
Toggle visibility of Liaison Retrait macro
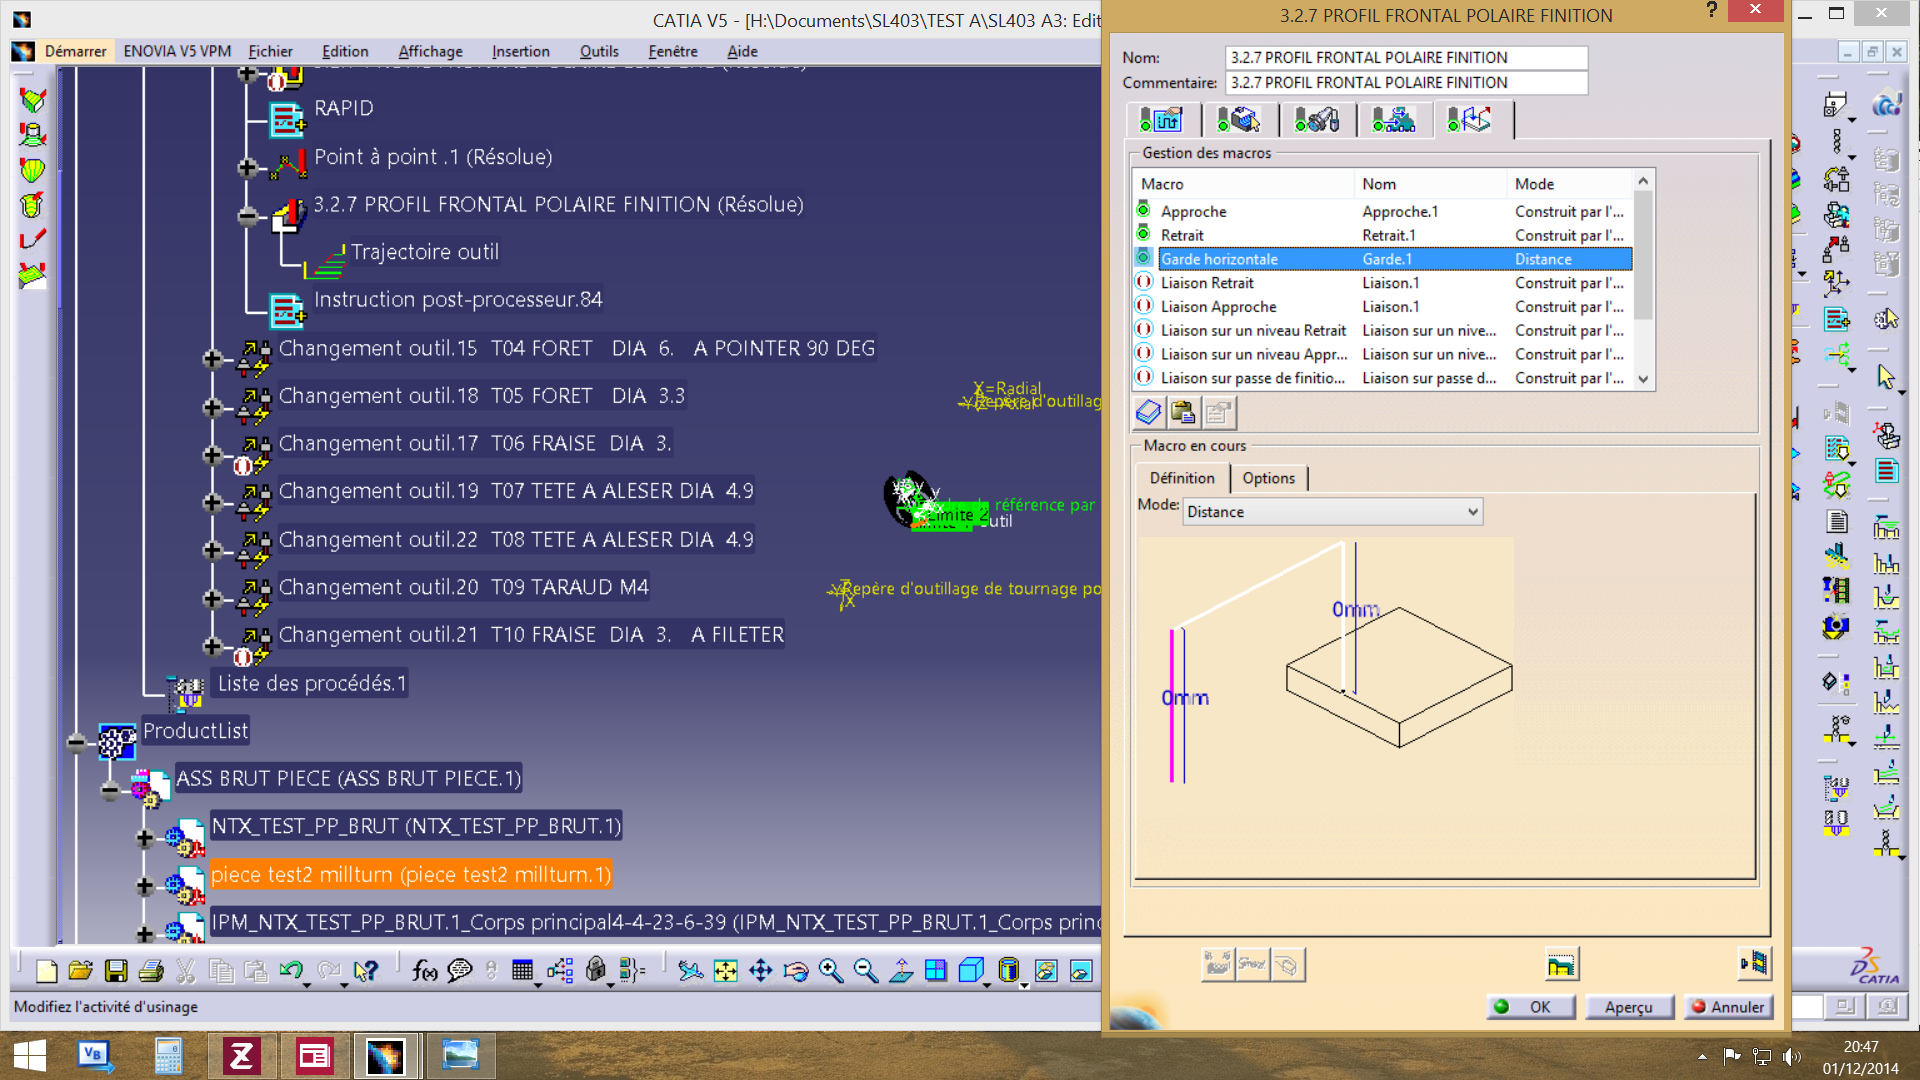click(x=1143, y=282)
